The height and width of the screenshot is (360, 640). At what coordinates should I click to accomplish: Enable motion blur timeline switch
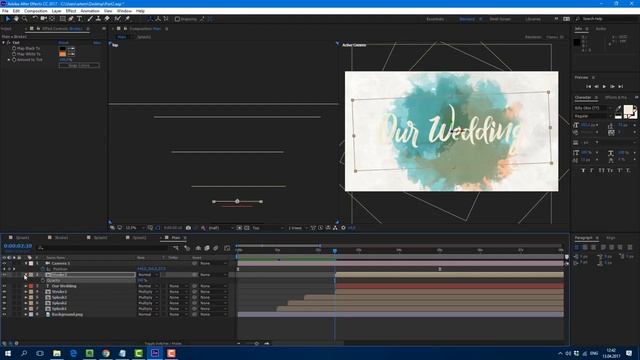tap(216, 248)
